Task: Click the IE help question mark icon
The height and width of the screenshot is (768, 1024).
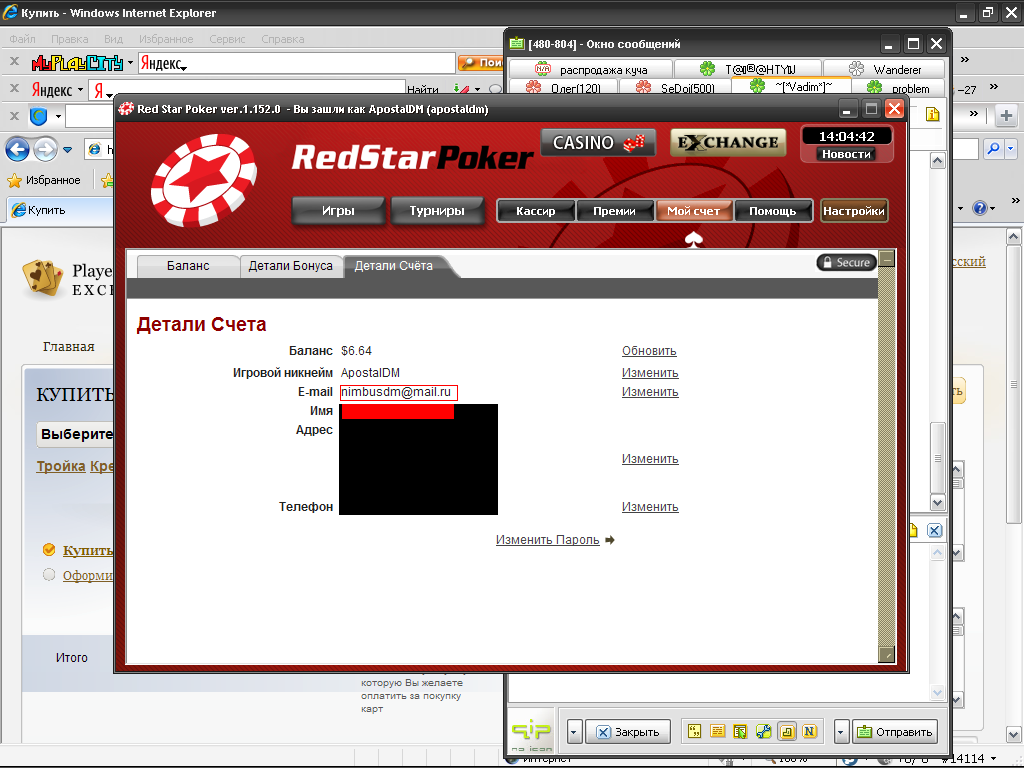Action: 980,208
